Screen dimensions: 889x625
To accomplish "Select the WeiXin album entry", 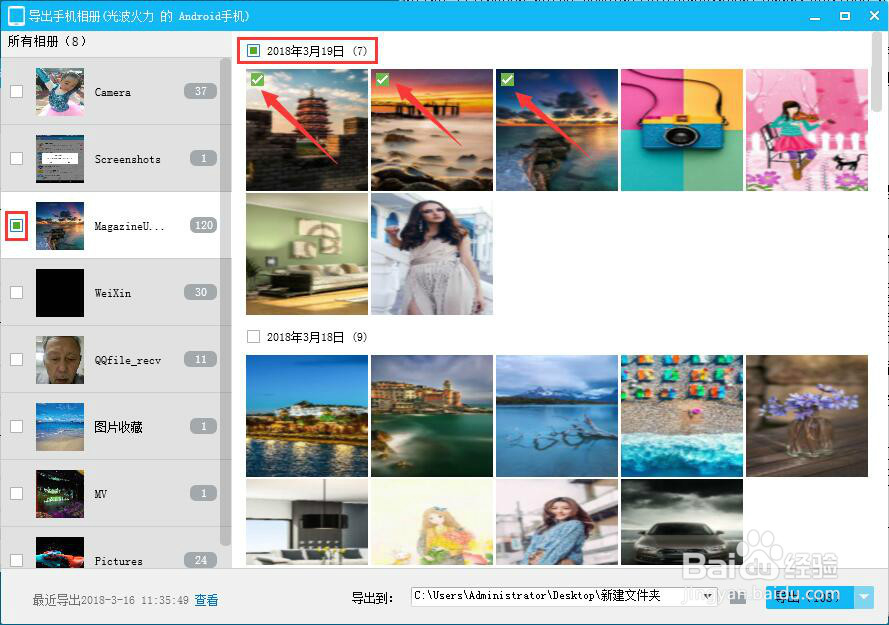I will tap(120, 292).
